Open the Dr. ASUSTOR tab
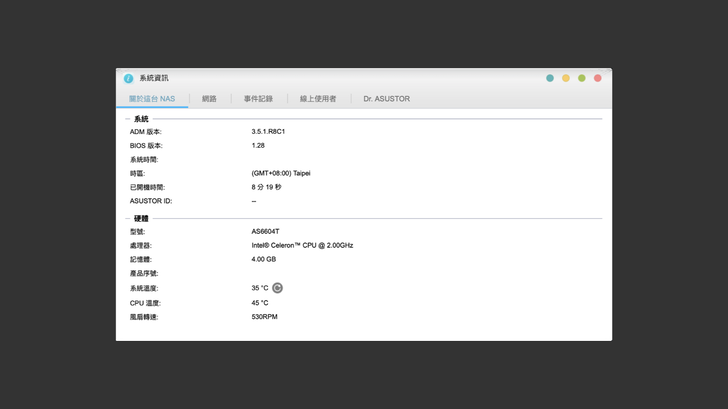 (386, 99)
